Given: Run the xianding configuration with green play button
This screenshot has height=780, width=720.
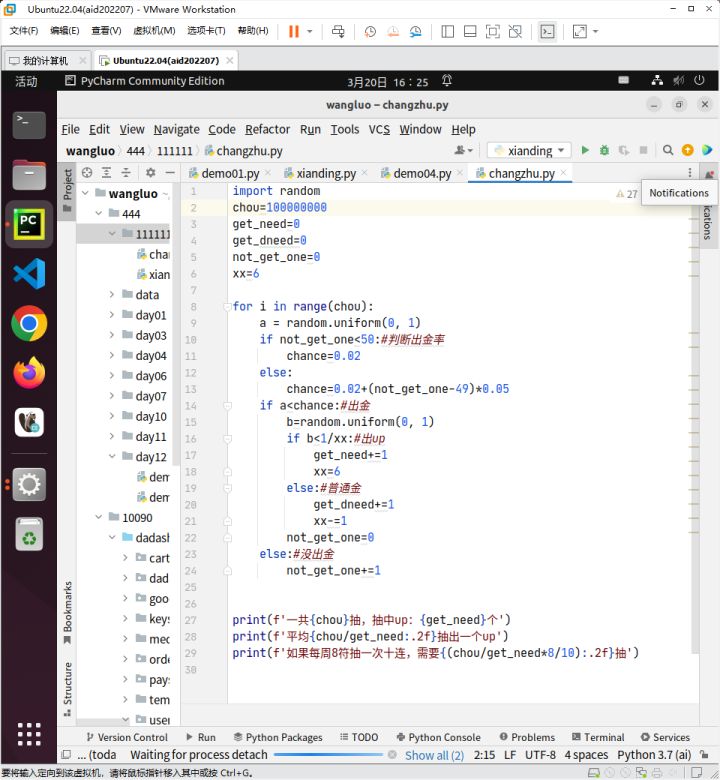Looking at the screenshot, I should tap(586, 151).
